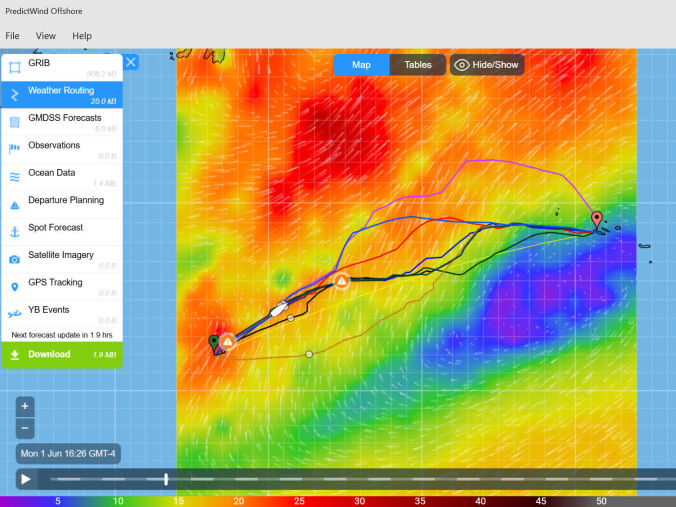Screen dimensions: 676x507
Task: Click the 5 value on wind scale
Action: point(58,501)
